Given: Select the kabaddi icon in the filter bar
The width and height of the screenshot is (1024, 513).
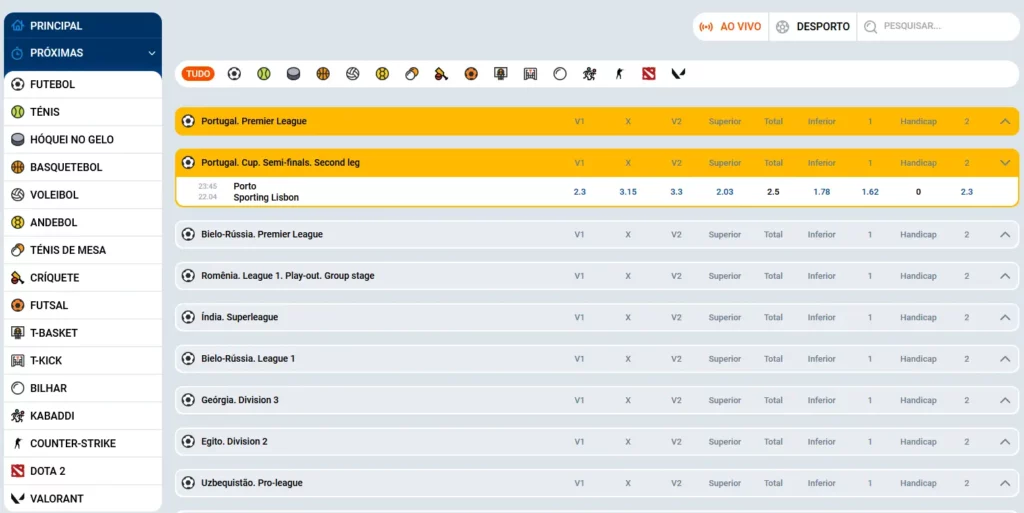Looking at the screenshot, I should [590, 74].
